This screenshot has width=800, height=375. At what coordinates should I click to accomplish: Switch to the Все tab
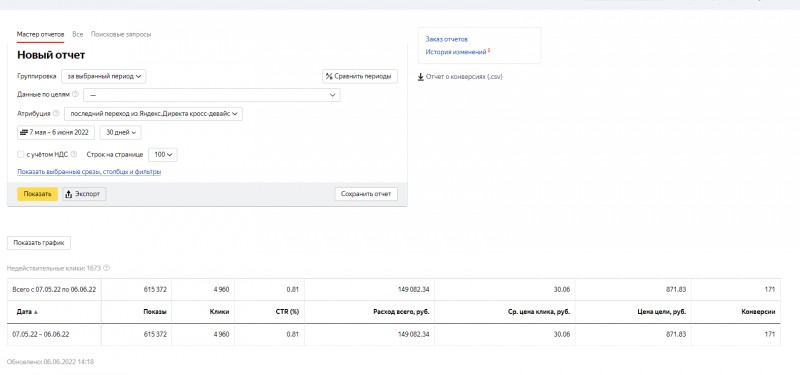(x=78, y=34)
